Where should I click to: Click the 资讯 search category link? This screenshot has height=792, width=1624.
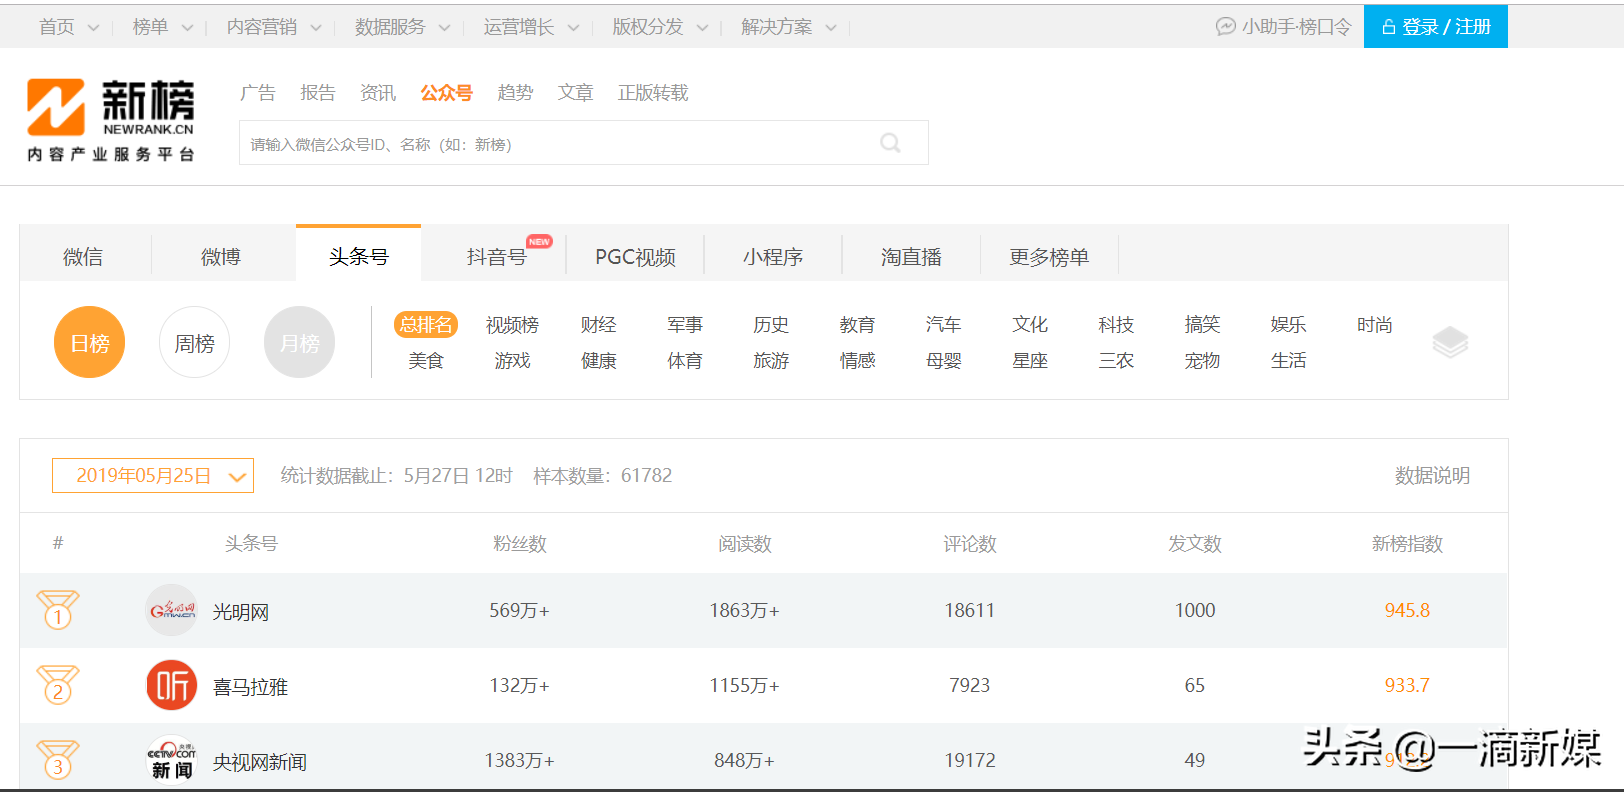[378, 93]
